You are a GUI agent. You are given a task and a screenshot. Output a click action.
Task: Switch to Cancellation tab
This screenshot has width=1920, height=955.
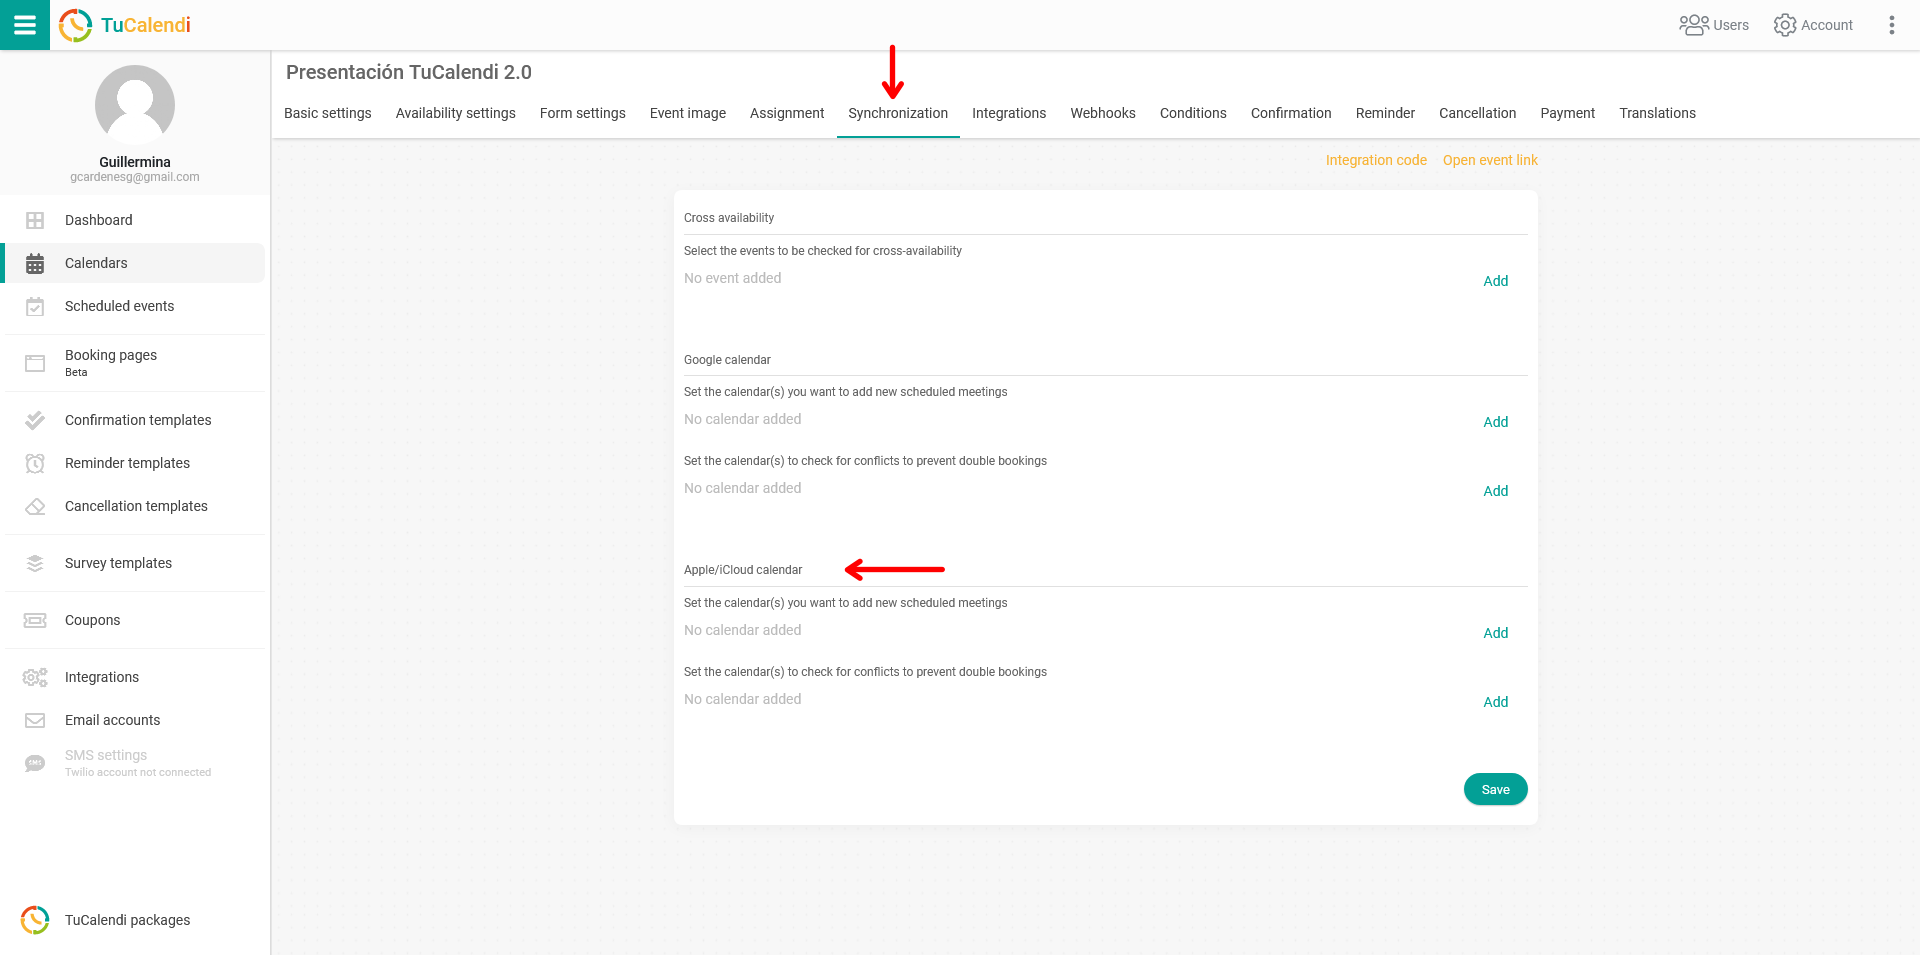(x=1478, y=113)
